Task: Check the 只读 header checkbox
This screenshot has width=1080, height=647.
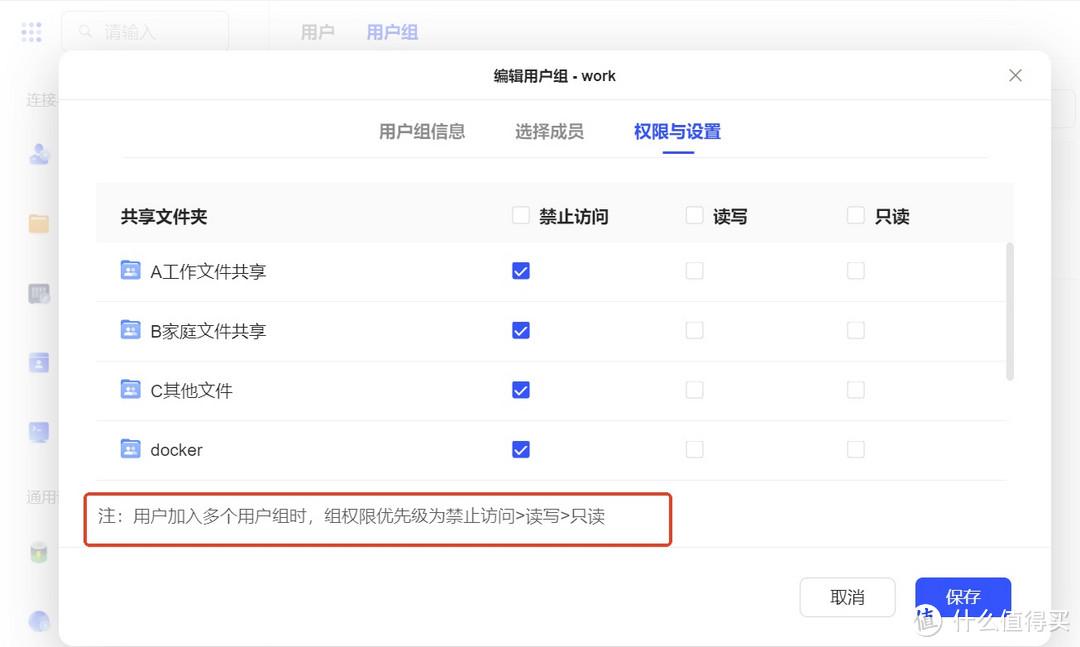Action: tap(856, 214)
